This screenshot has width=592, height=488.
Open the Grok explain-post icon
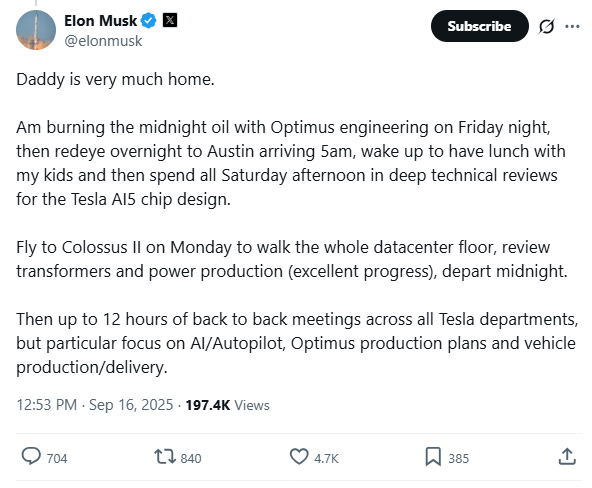[x=546, y=26]
